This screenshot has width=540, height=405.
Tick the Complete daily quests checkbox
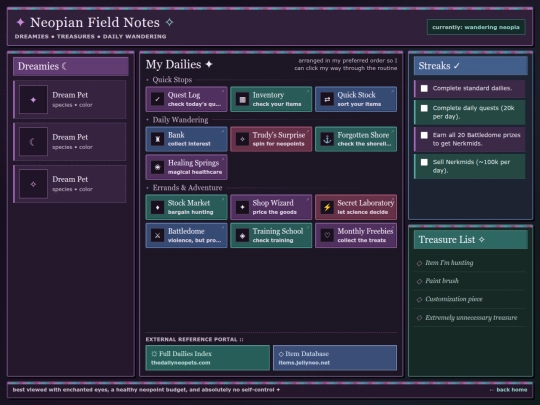[424, 108]
